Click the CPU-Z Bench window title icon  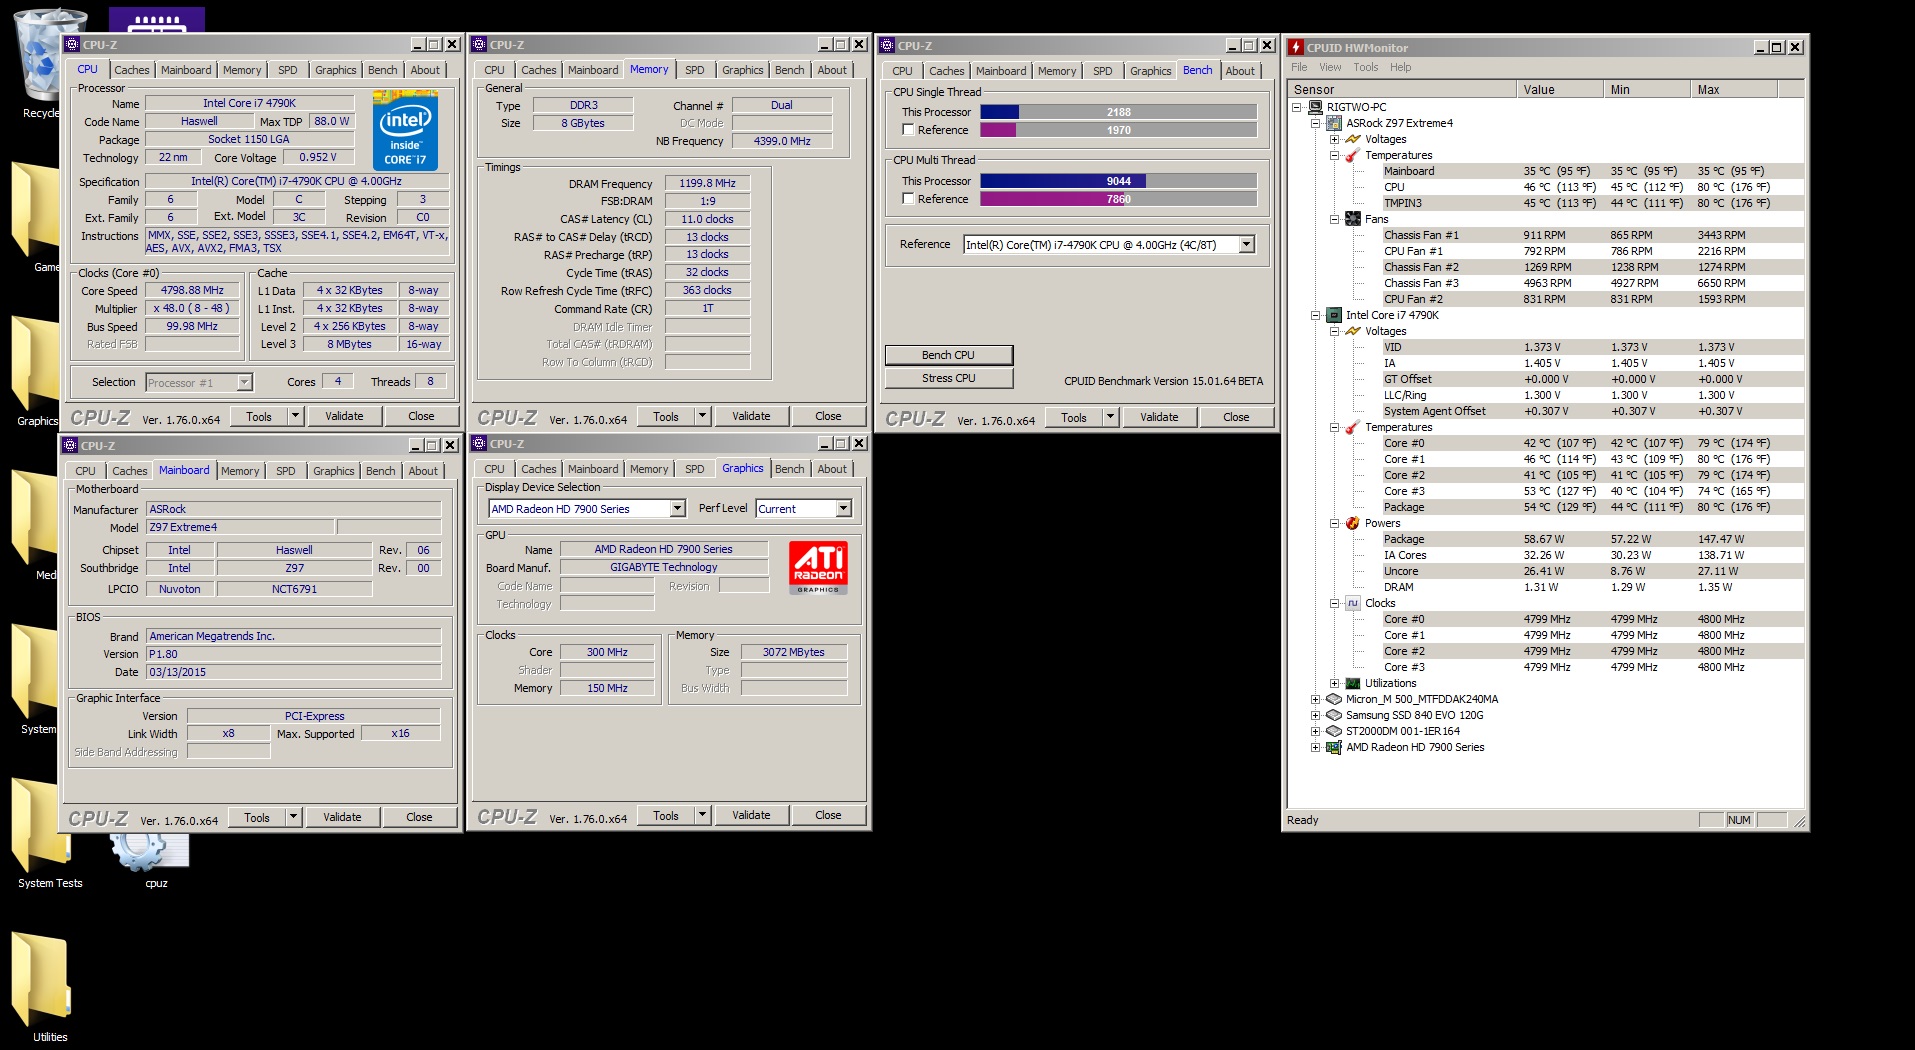[x=886, y=45]
